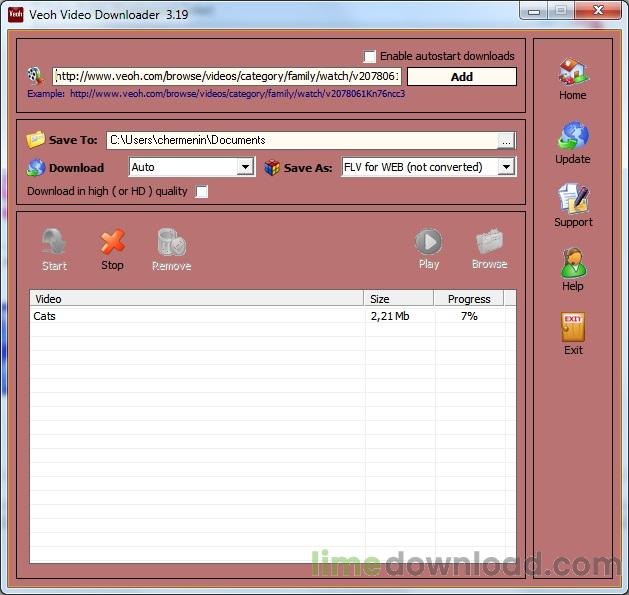The image size is (629, 595).
Task: Open the Support icon
Action: 573,199
